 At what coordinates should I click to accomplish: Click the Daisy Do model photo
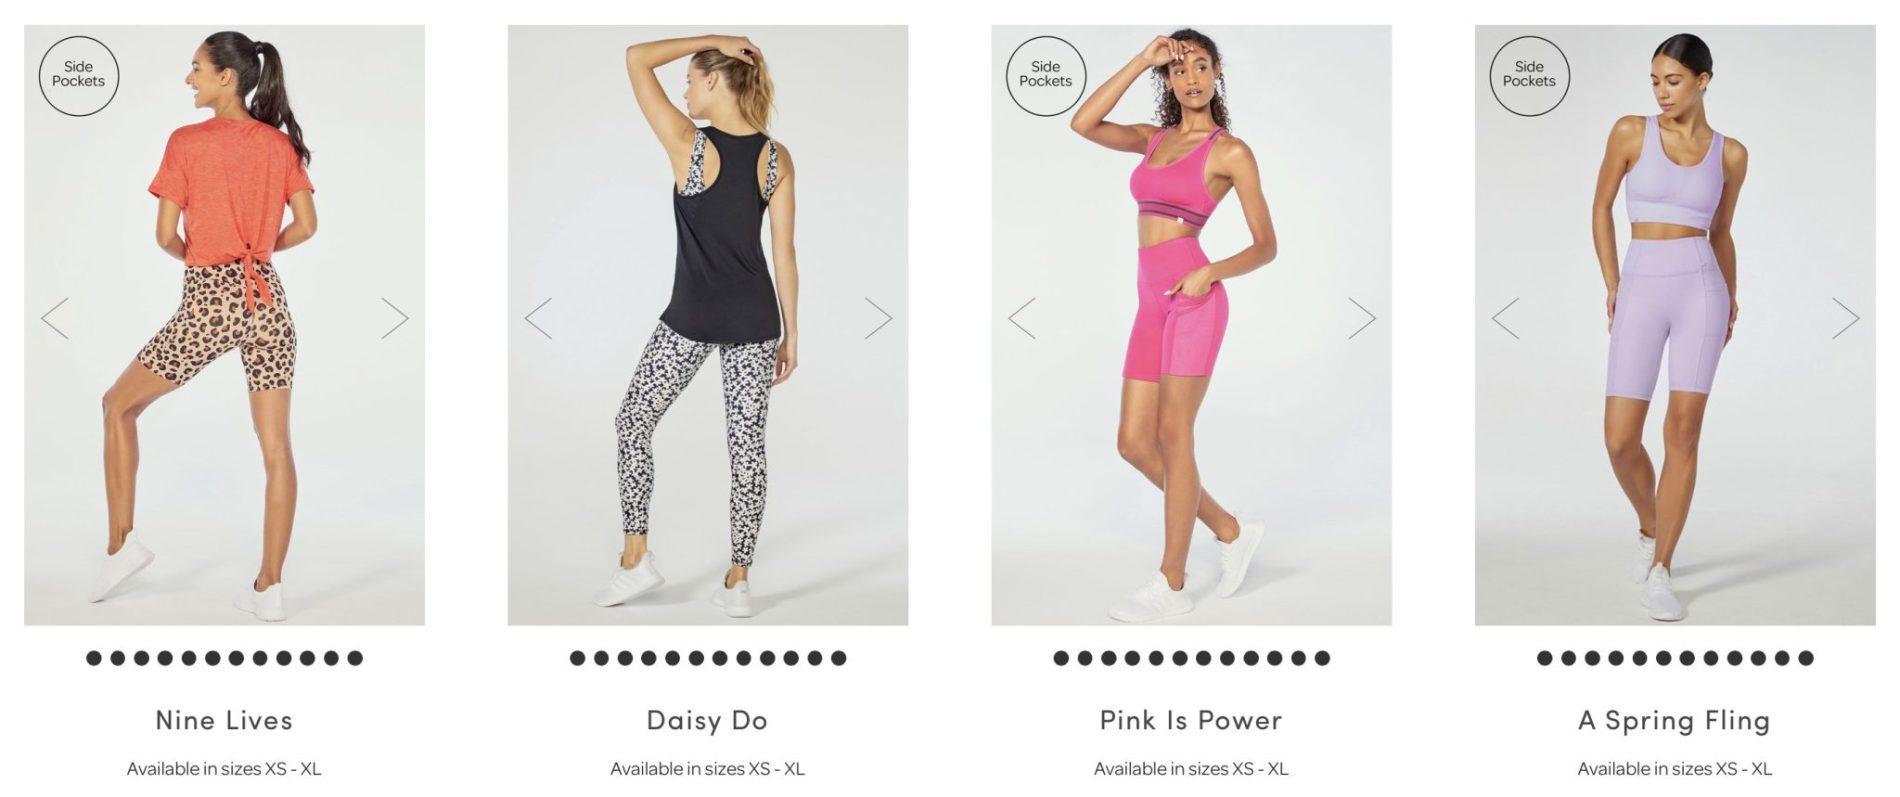coord(708,325)
